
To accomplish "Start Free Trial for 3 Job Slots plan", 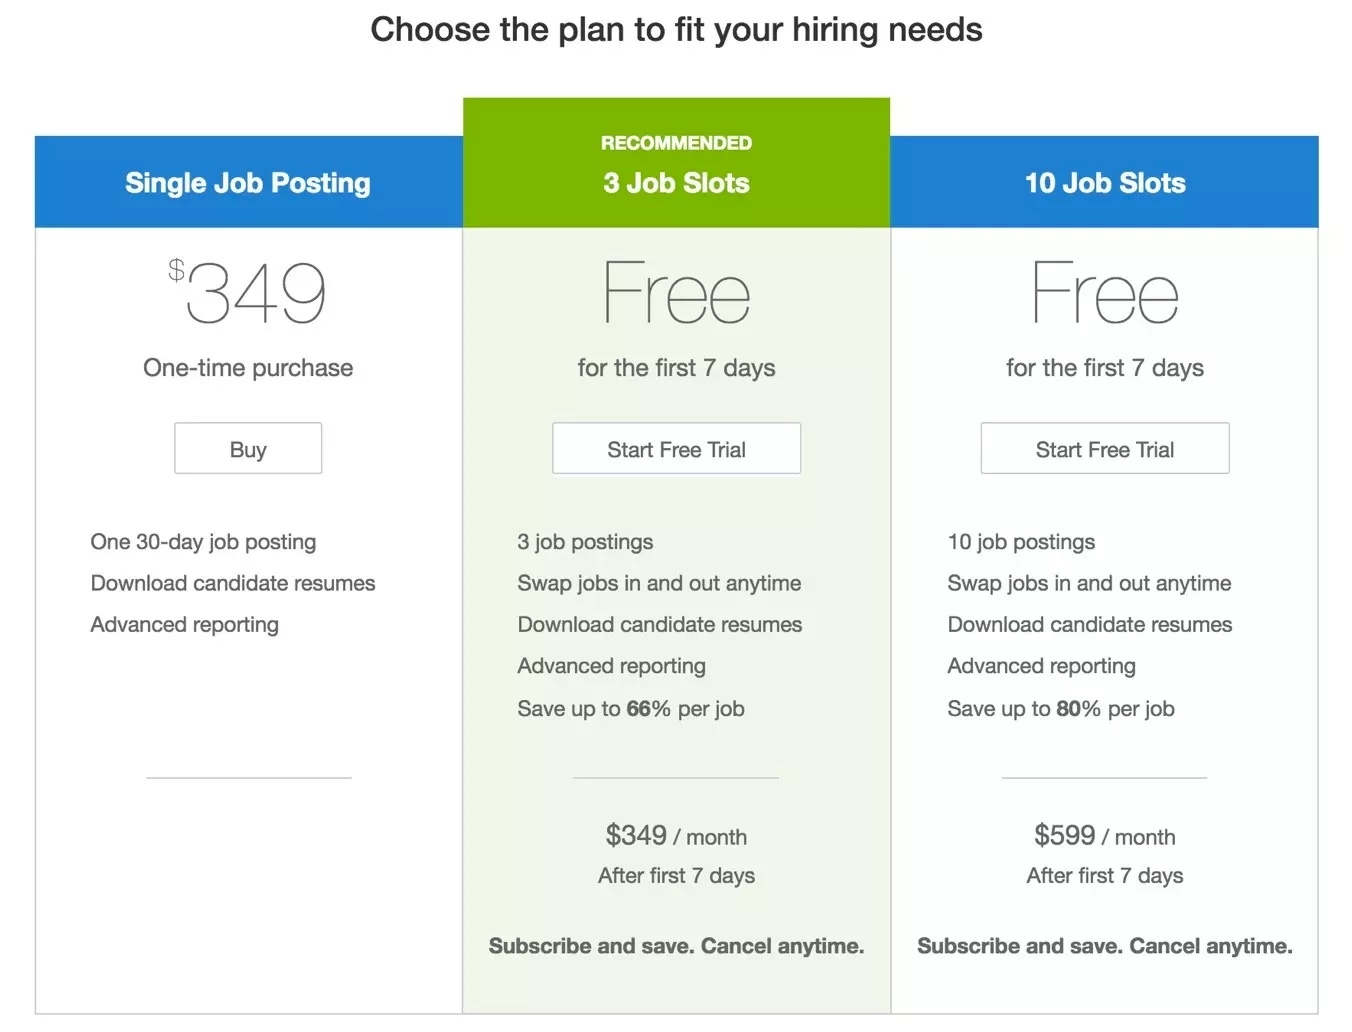I will [x=676, y=448].
